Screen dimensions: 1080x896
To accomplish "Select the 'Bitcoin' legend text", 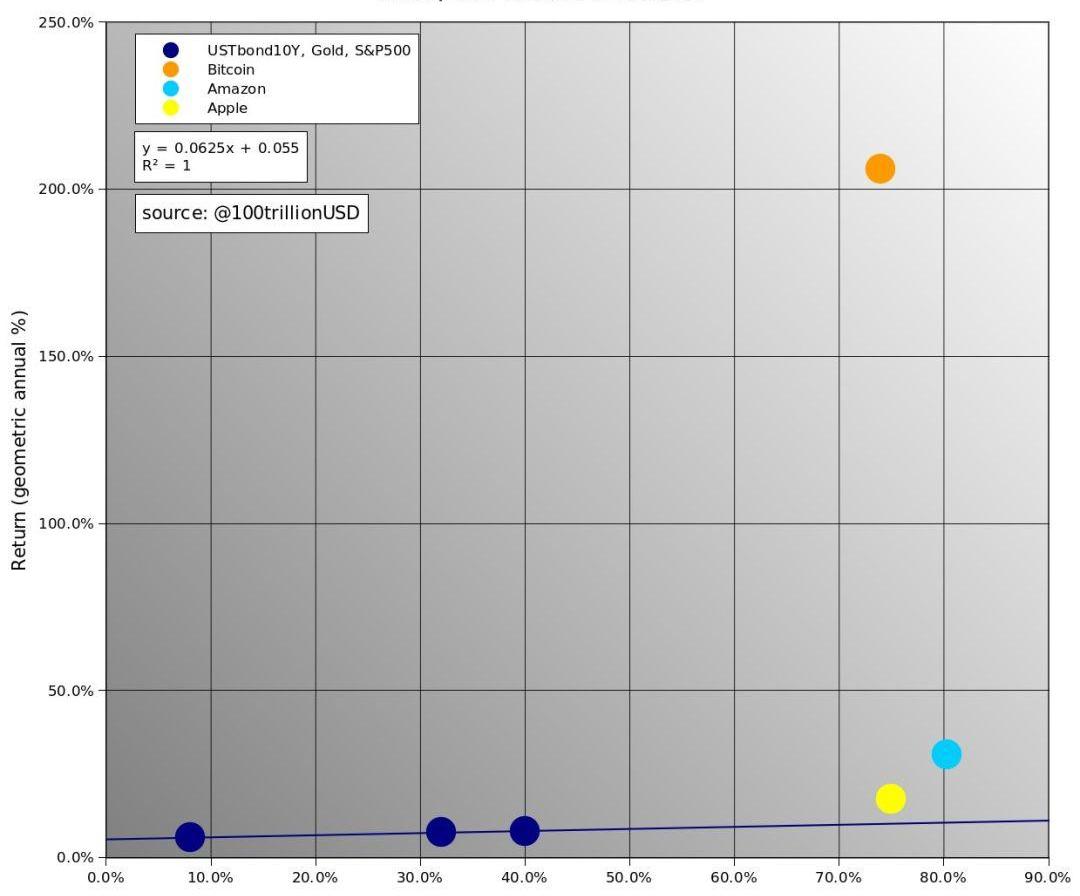I will point(231,70).
